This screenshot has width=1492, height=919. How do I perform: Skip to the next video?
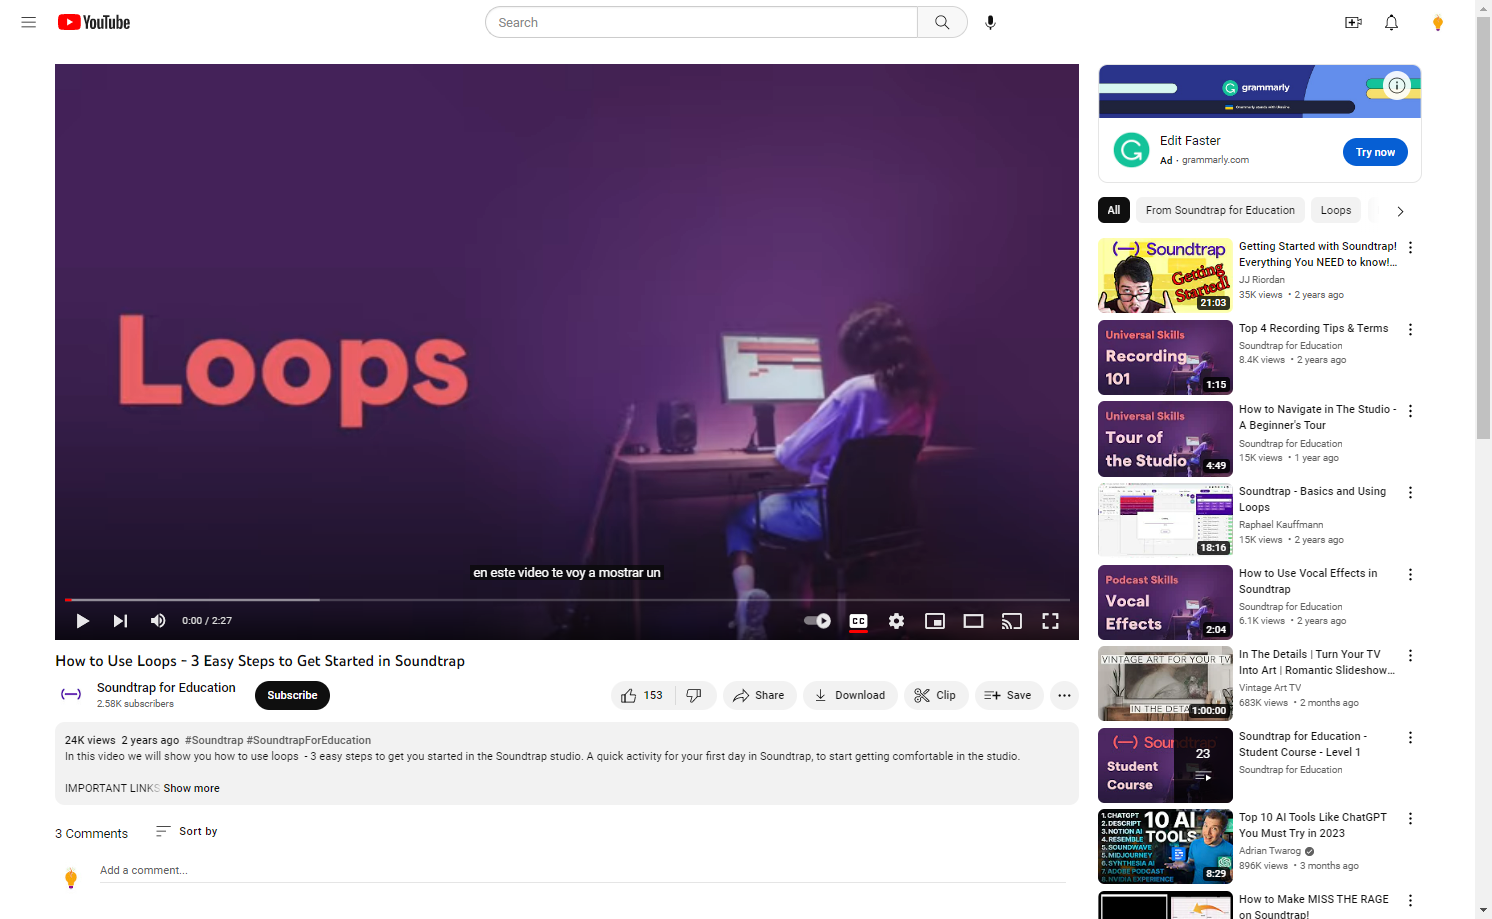120,621
